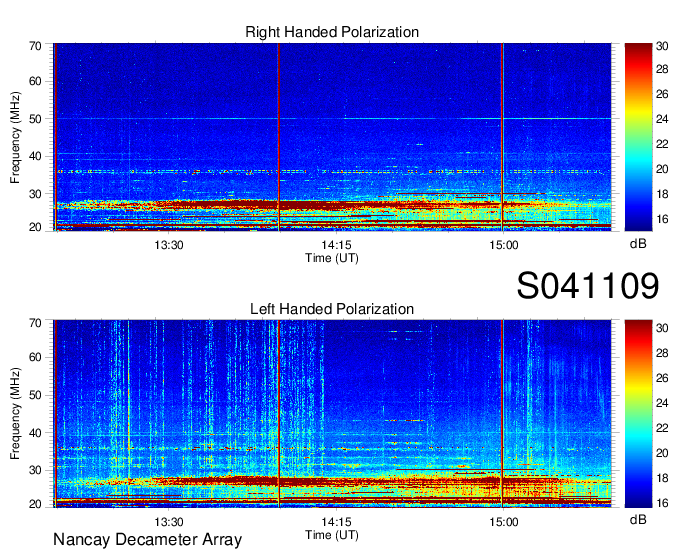Click the 16 tick on the Right Handed color bar
Image resolution: width=680 pixels, height=552 pixels.
[x=662, y=219]
